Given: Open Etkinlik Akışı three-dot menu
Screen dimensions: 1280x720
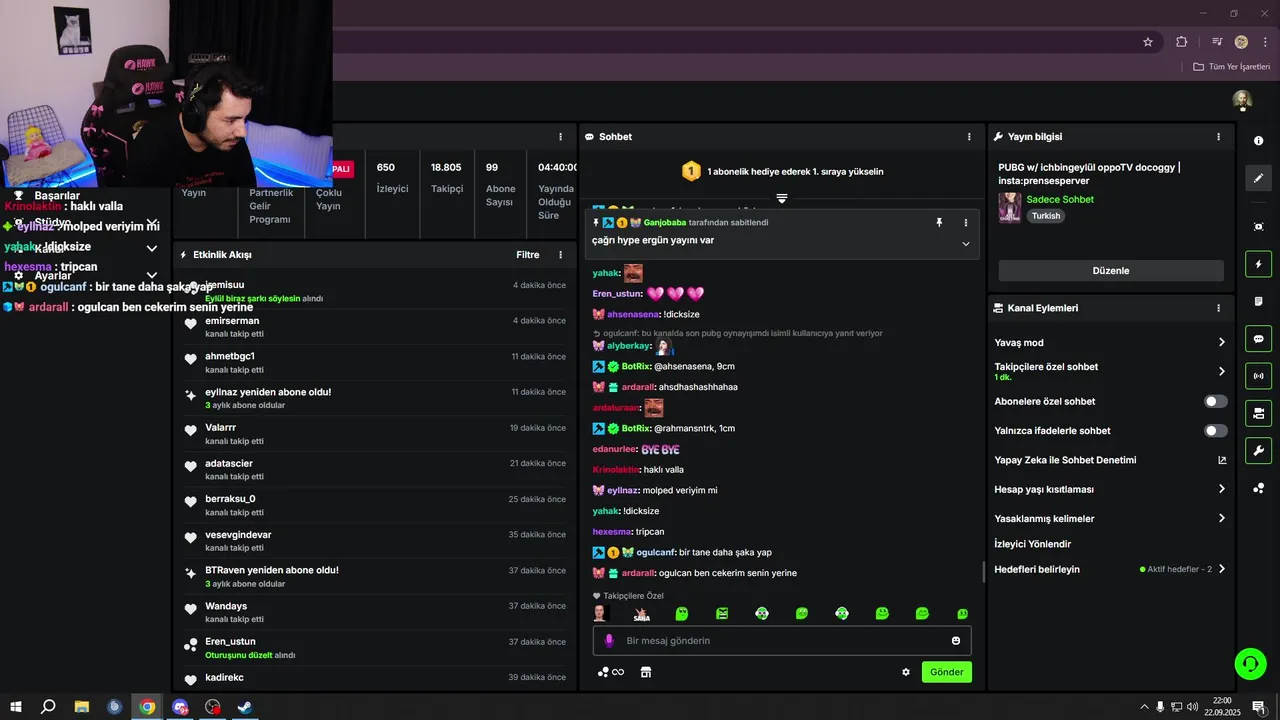Looking at the screenshot, I should coord(560,255).
